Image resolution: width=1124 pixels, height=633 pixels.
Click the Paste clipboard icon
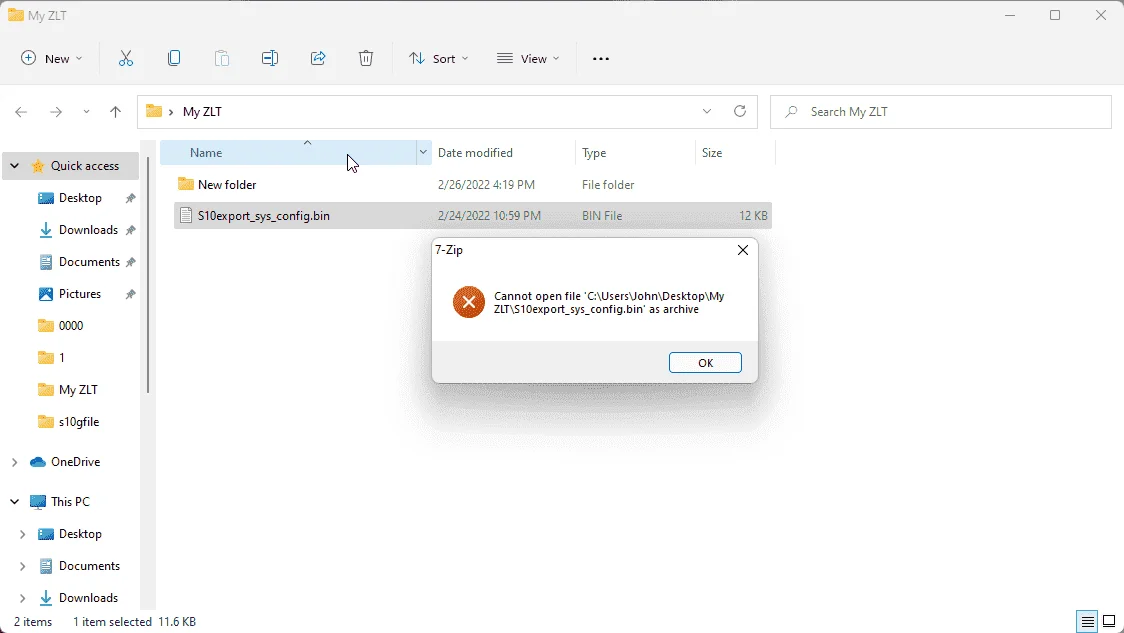coord(222,59)
